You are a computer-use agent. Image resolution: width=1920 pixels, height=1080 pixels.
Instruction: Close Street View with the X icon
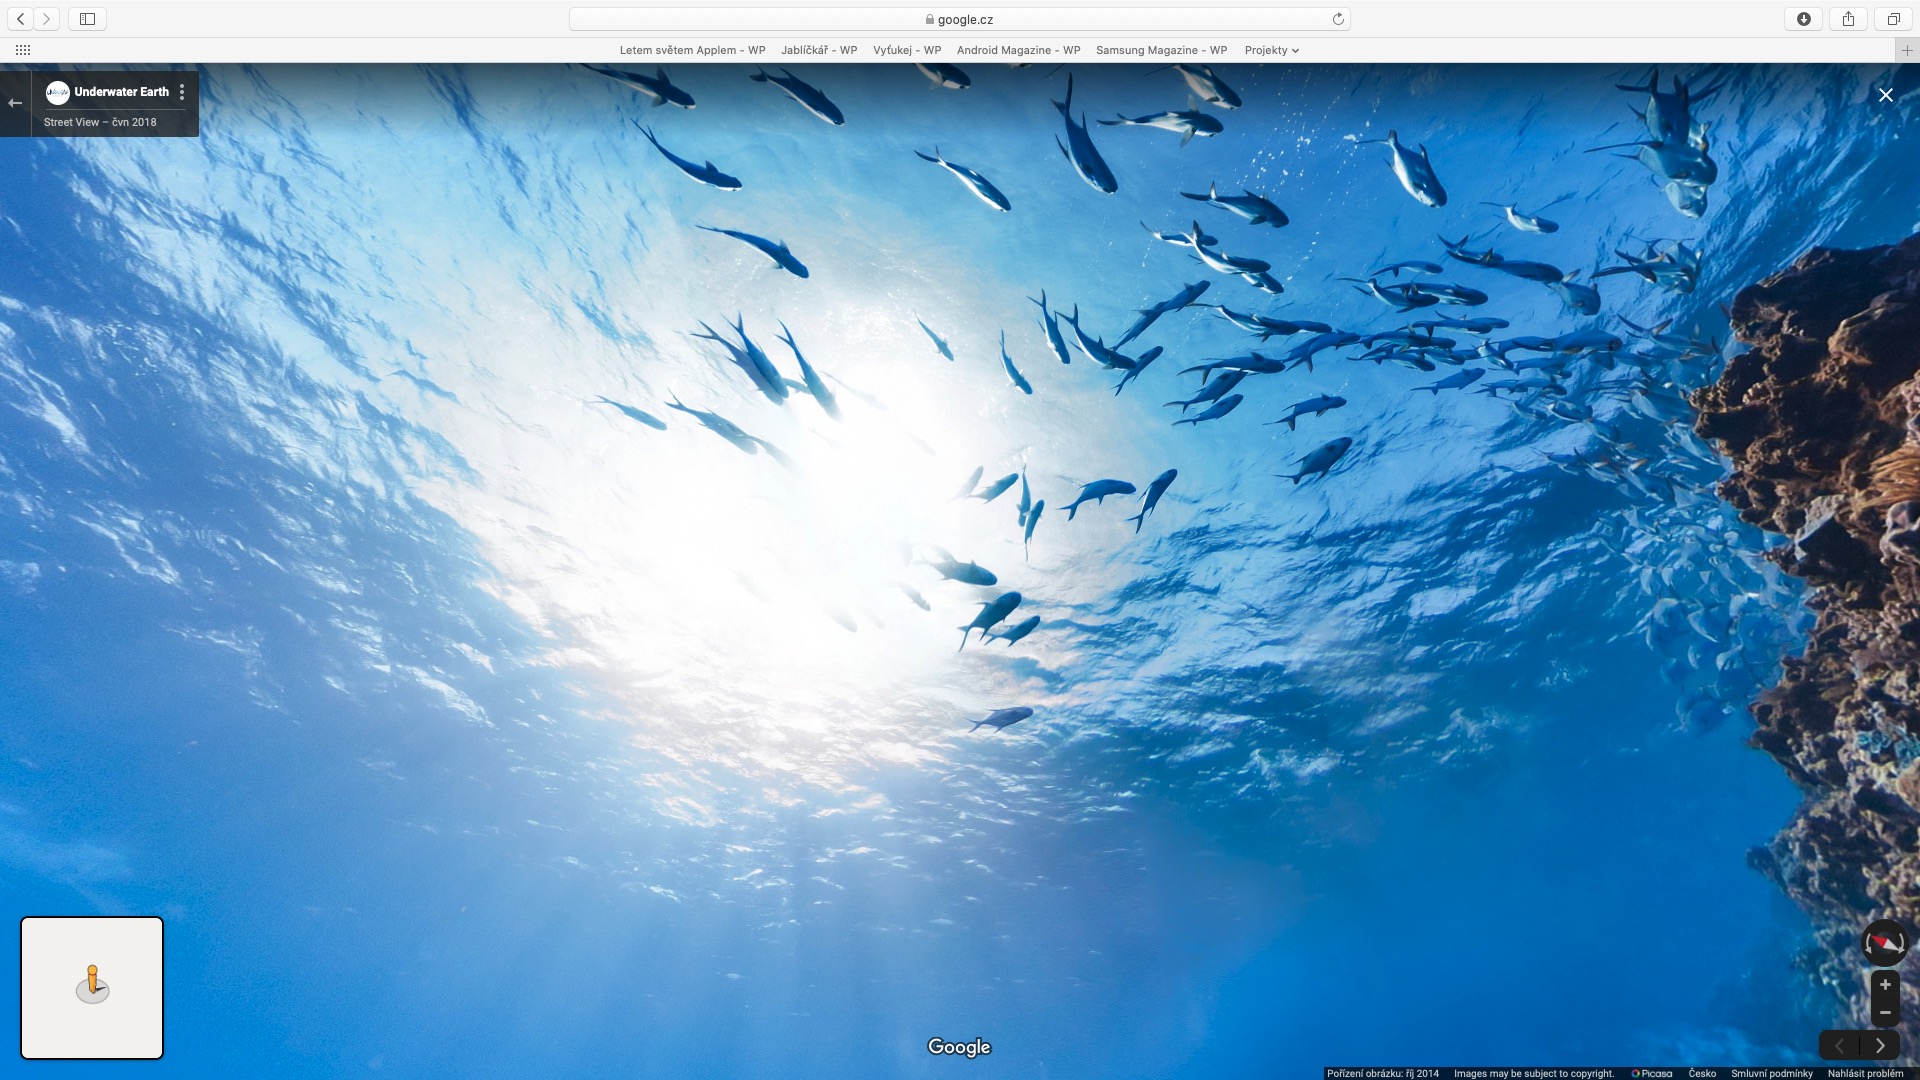pyautogui.click(x=1885, y=95)
